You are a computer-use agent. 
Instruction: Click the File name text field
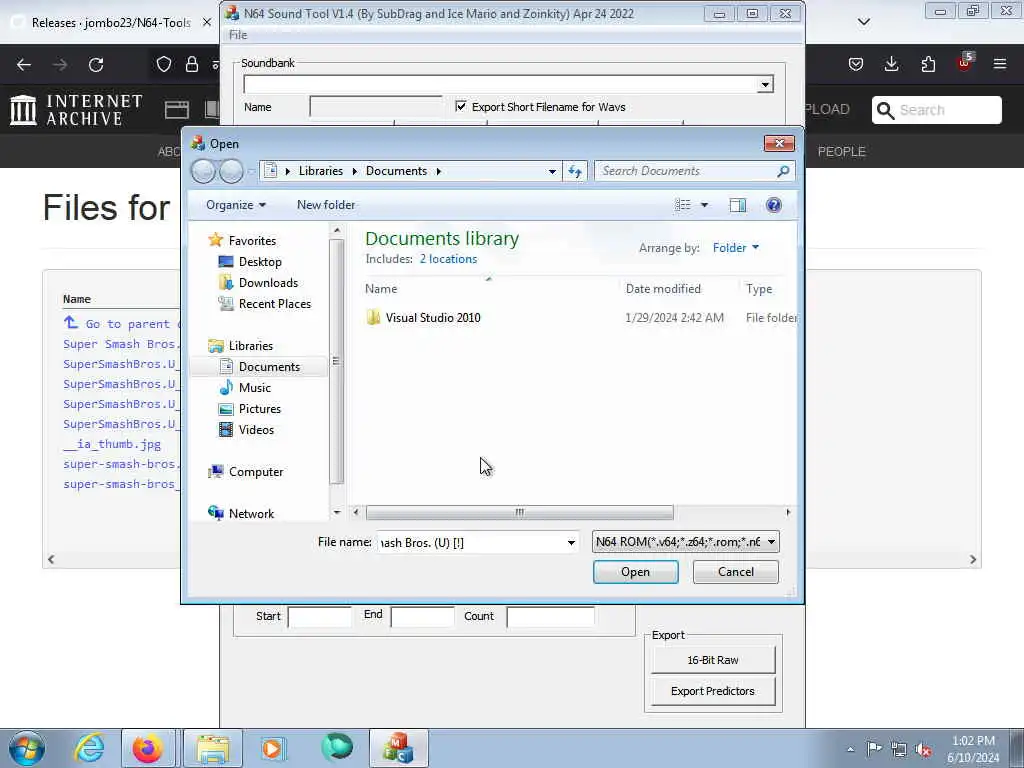tap(470, 543)
